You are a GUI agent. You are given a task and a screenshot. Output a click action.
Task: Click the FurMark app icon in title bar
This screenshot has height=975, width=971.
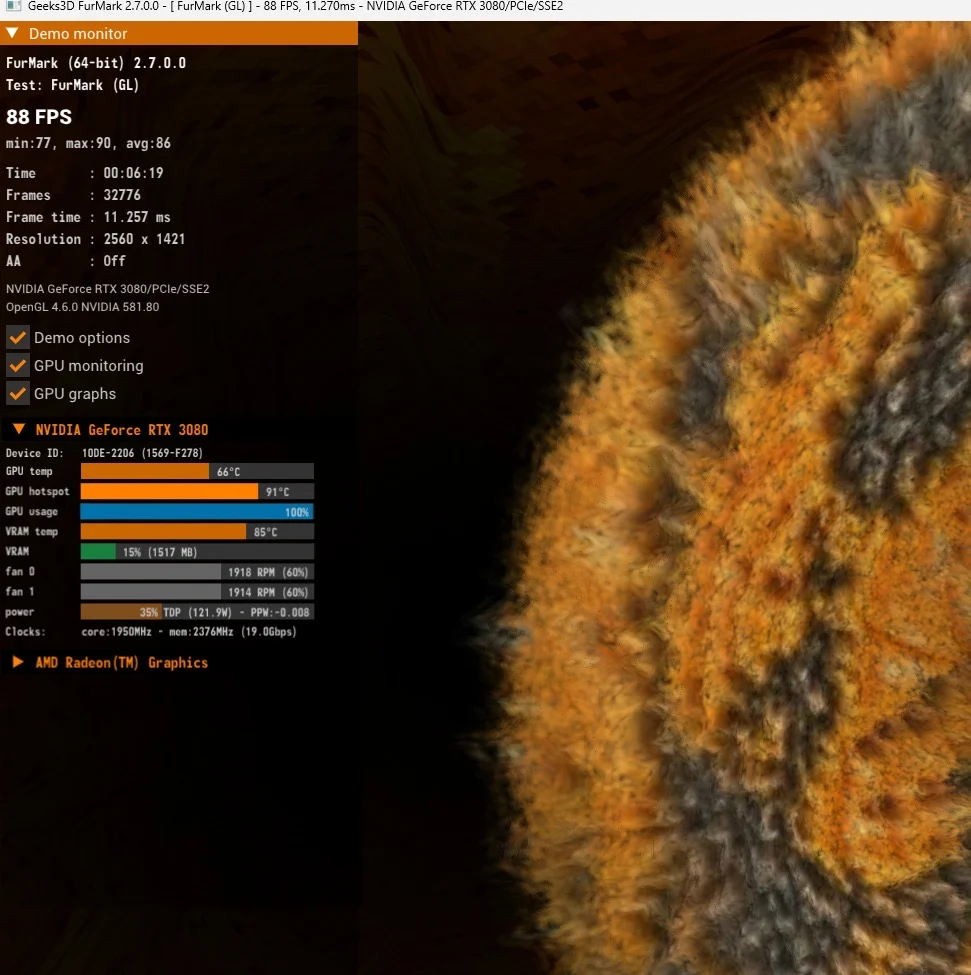13,6
